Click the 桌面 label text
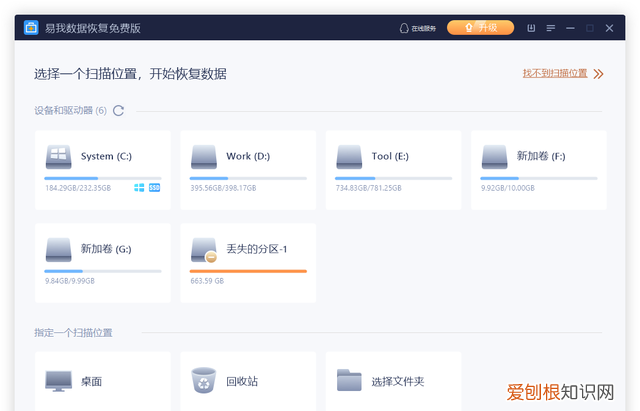640x411 pixels. click(x=91, y=382)
